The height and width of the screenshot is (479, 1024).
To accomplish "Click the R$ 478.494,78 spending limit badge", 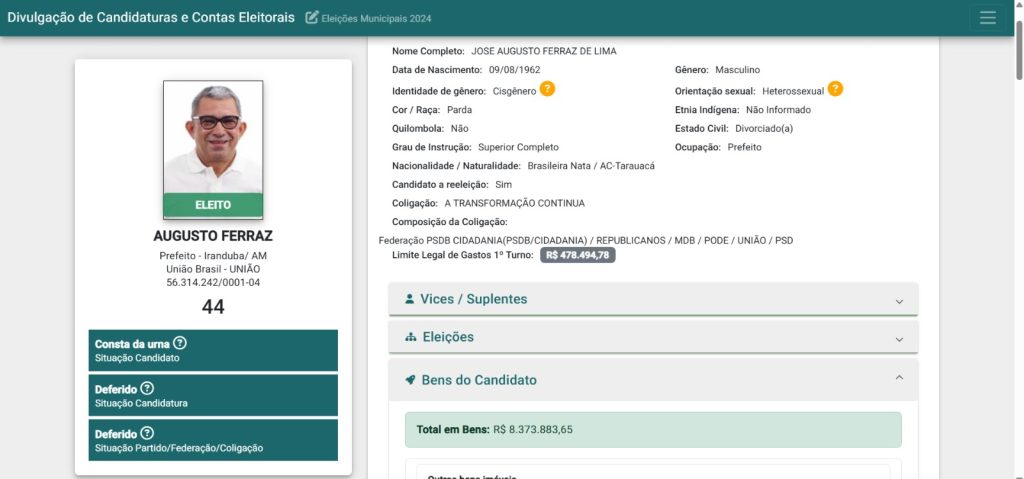I will [577, 255].
